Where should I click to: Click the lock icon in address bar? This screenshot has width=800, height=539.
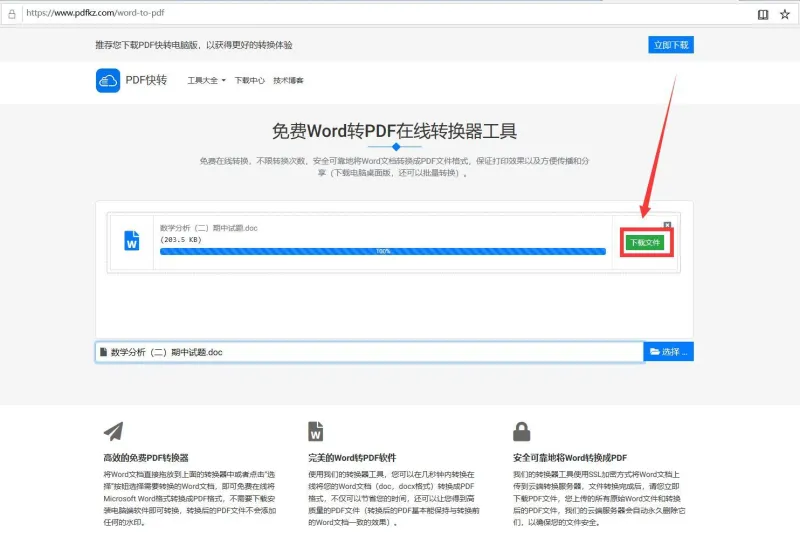[x=12, y=14]
